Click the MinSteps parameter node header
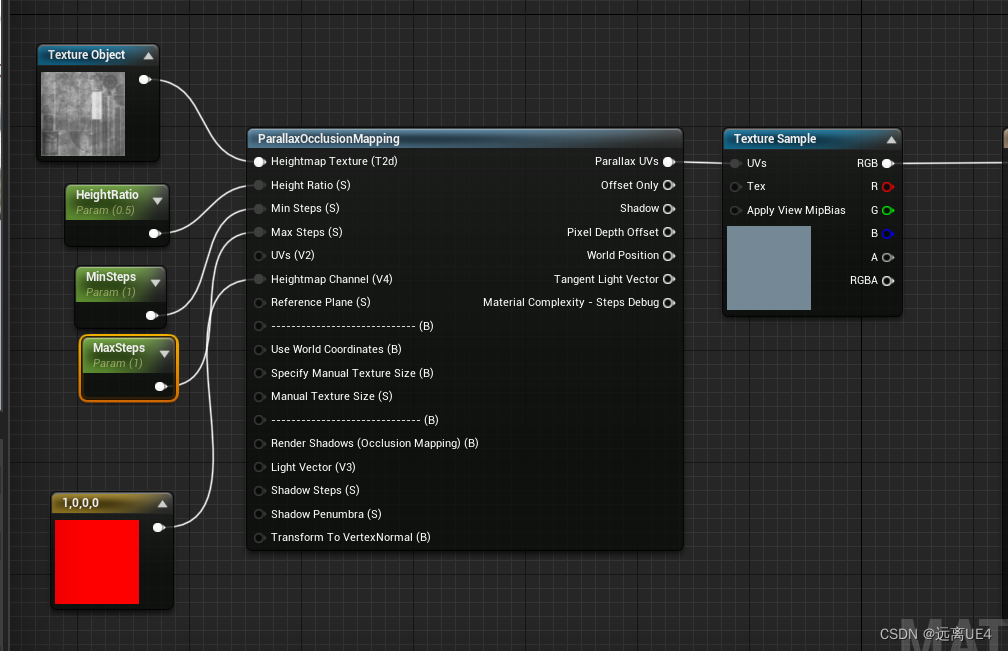This screenshot has height=651, width=1008. (111, 277)
